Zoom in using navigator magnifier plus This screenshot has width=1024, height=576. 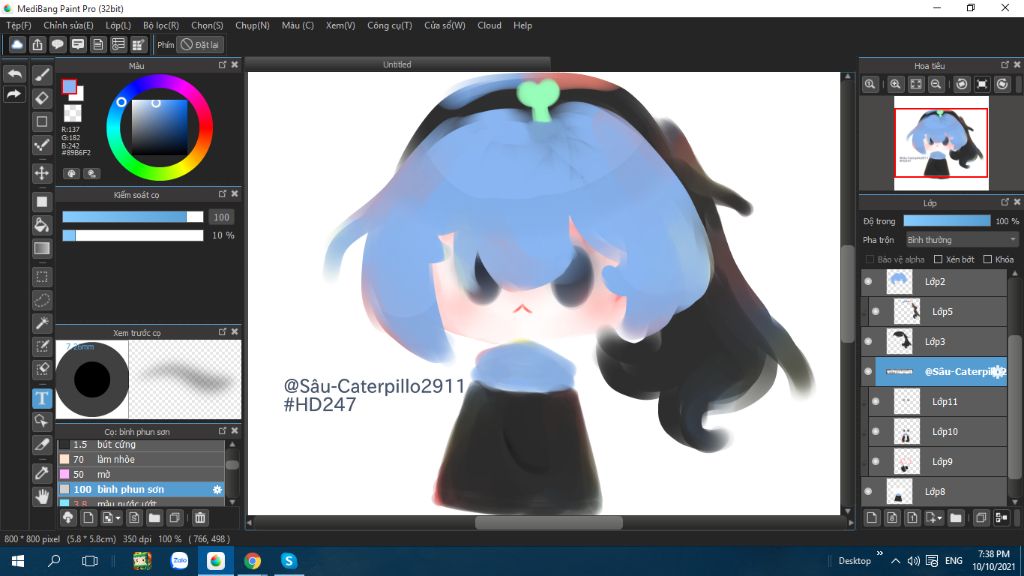tap(895, 84)
